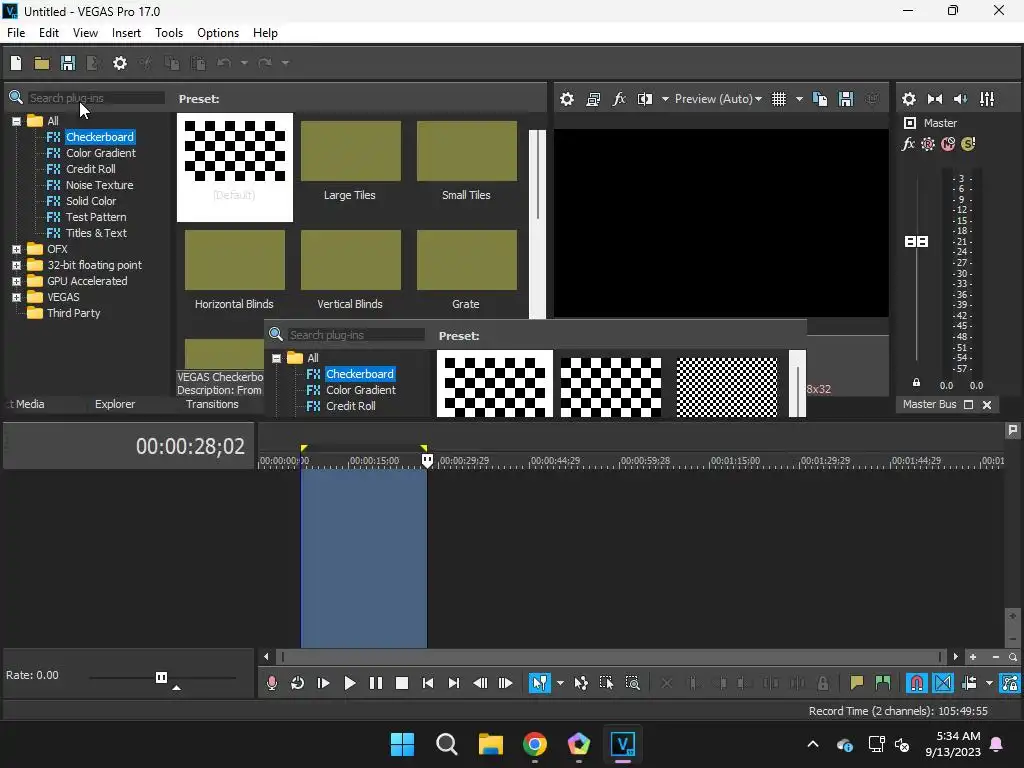Screen dimensions: 1024x768
Task: Select Normal edit tool
Action: point(539,683)
